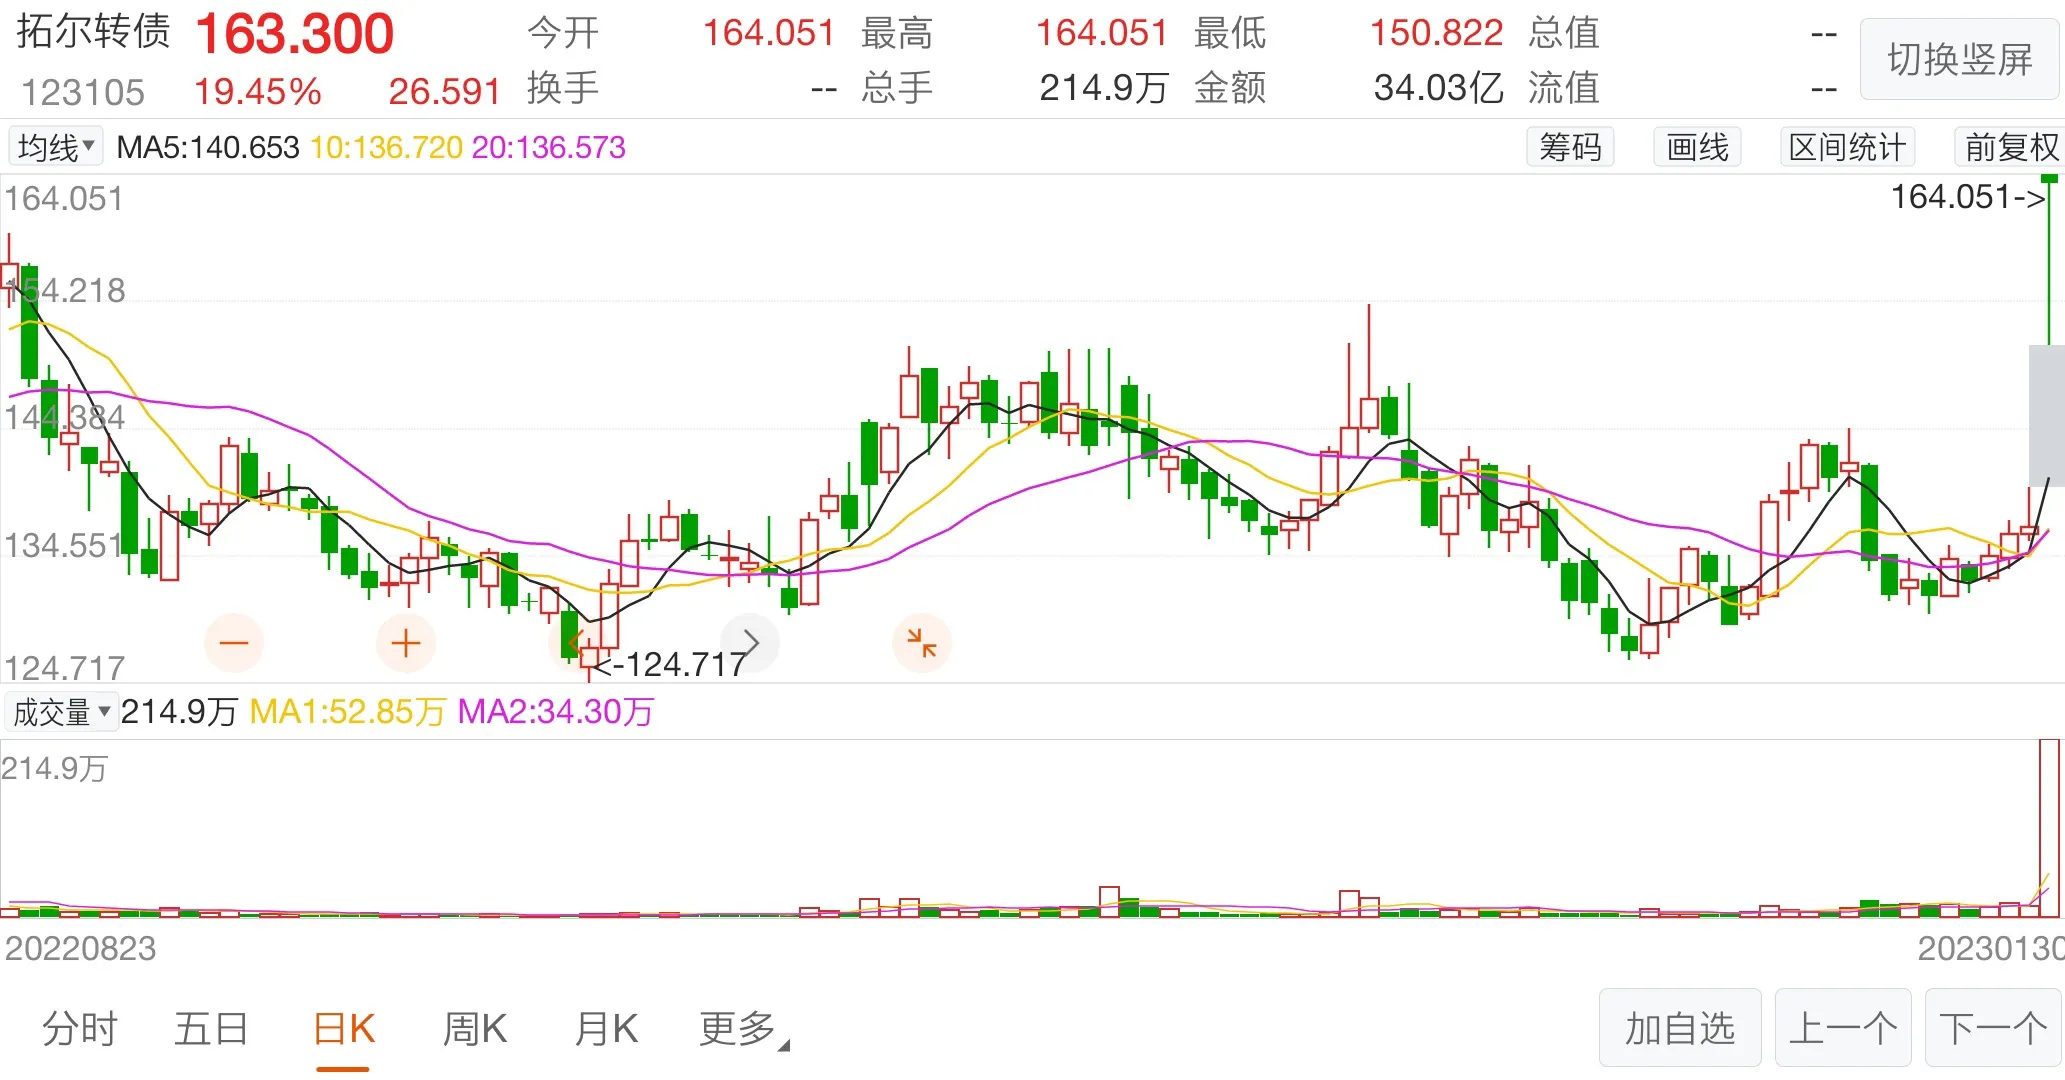
Task: Select the 五日 tab
Action: (211, 1029)
